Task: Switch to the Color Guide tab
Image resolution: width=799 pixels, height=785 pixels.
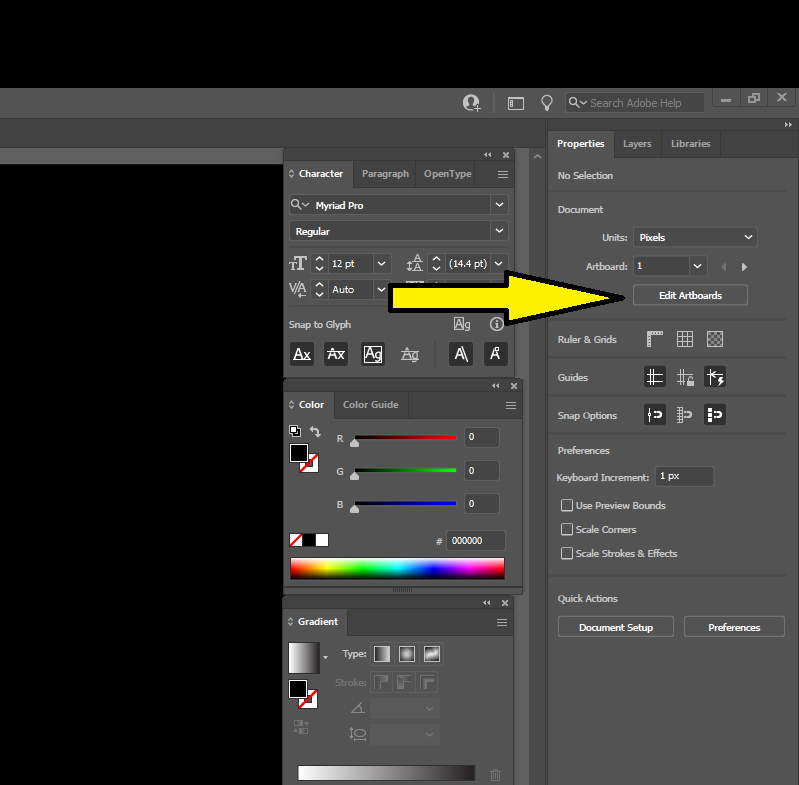Action: [370, 404]
